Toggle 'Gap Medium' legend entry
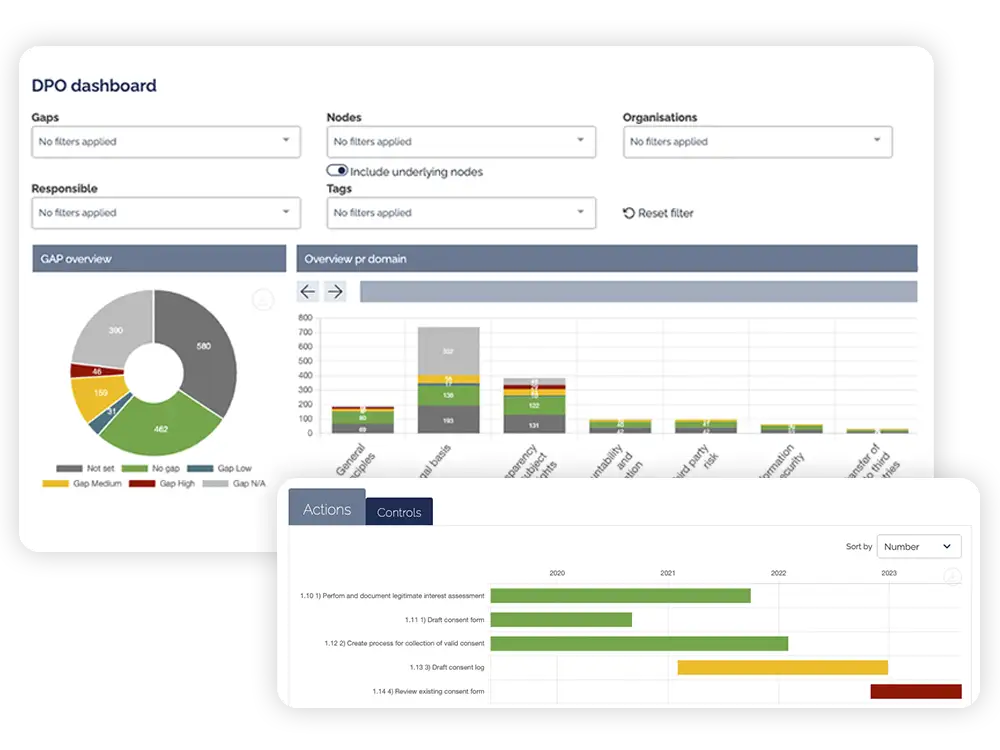The image size is (1000, 750). 82,483
